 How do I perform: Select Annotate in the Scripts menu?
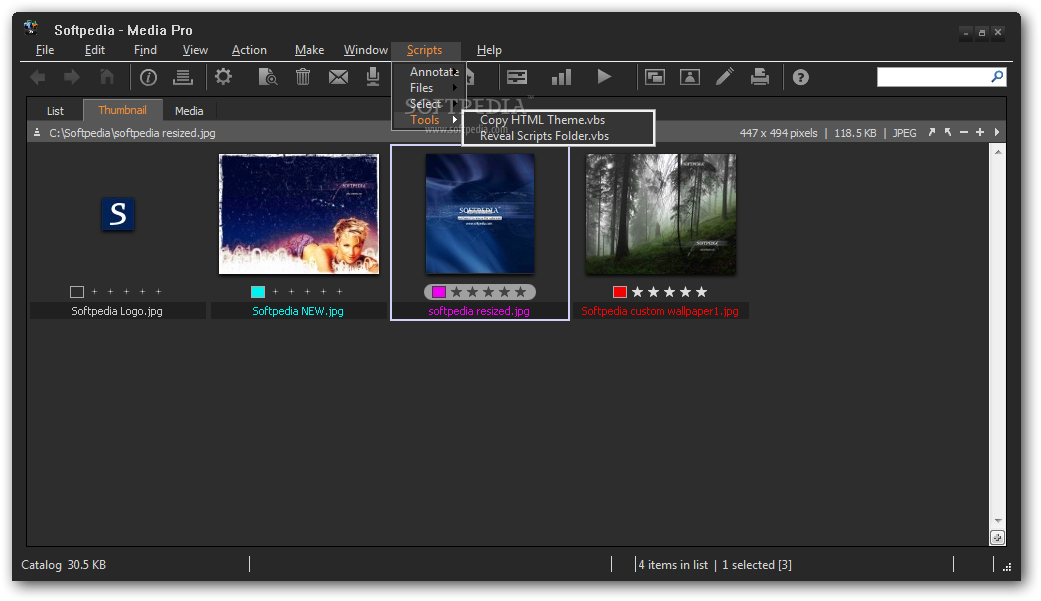[429, 72]
